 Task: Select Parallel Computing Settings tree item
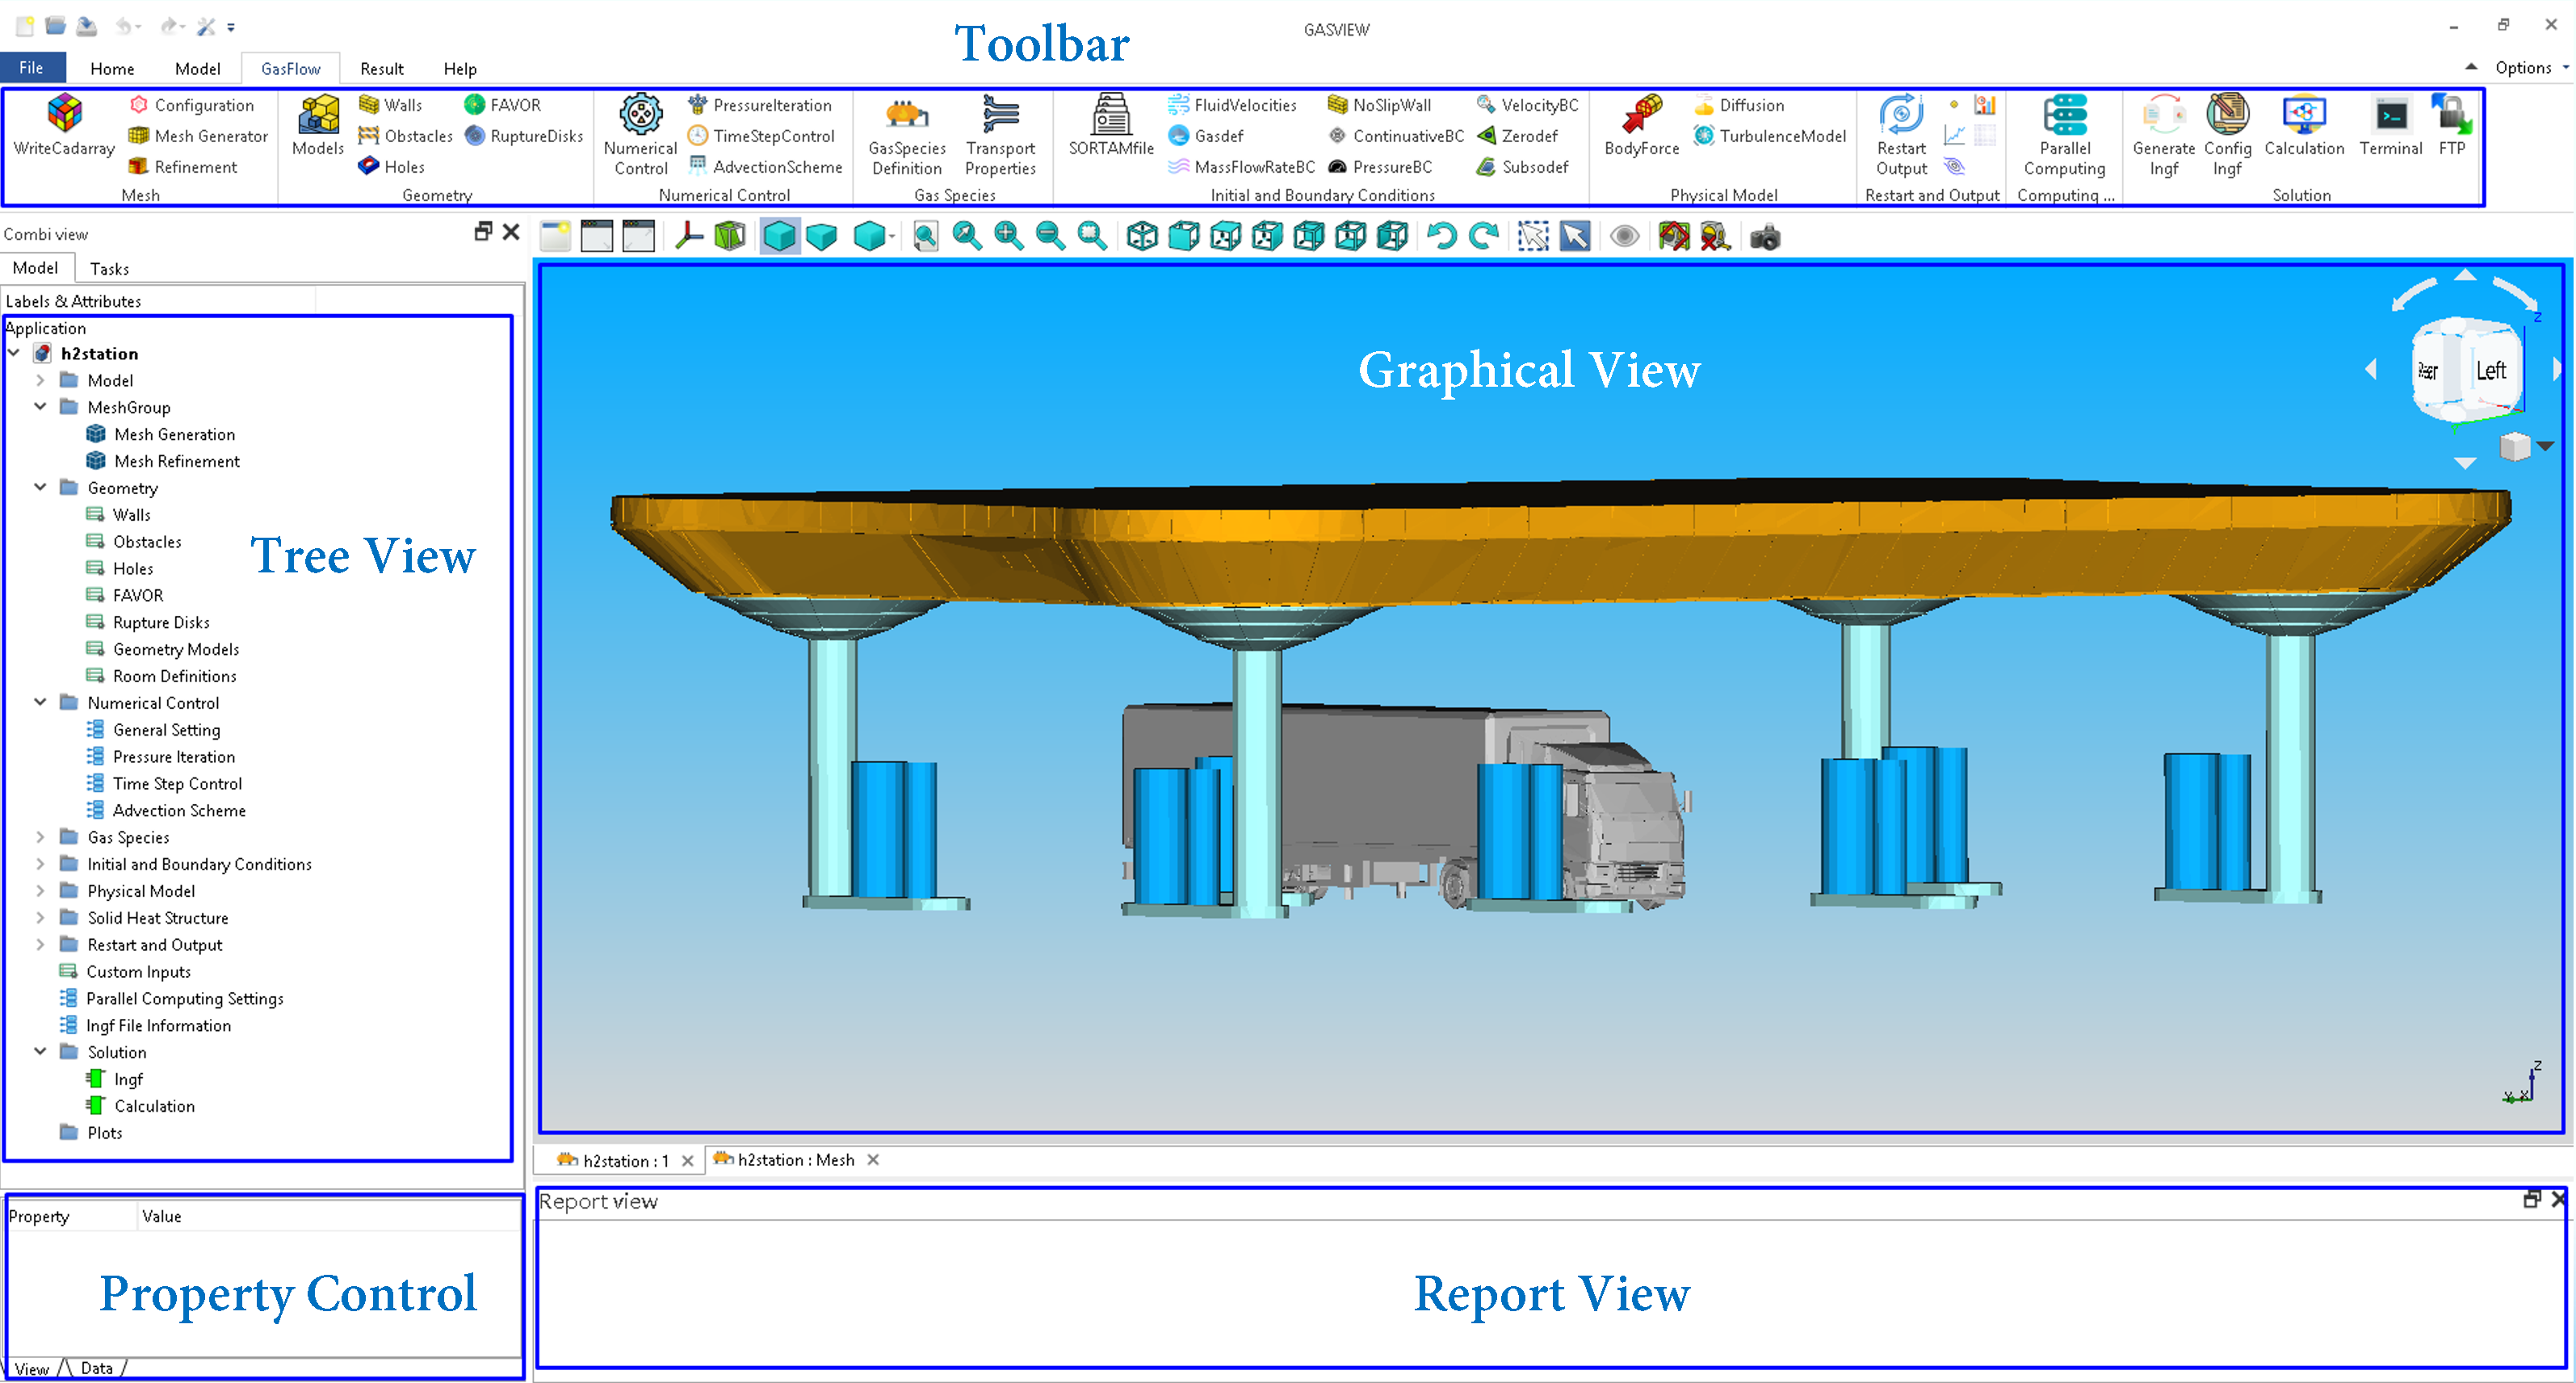point(184,999)
